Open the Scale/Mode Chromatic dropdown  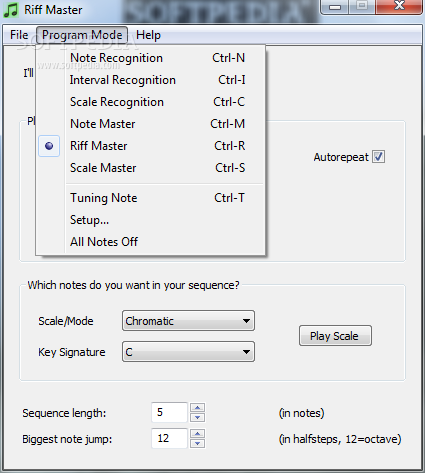point(188,321)
